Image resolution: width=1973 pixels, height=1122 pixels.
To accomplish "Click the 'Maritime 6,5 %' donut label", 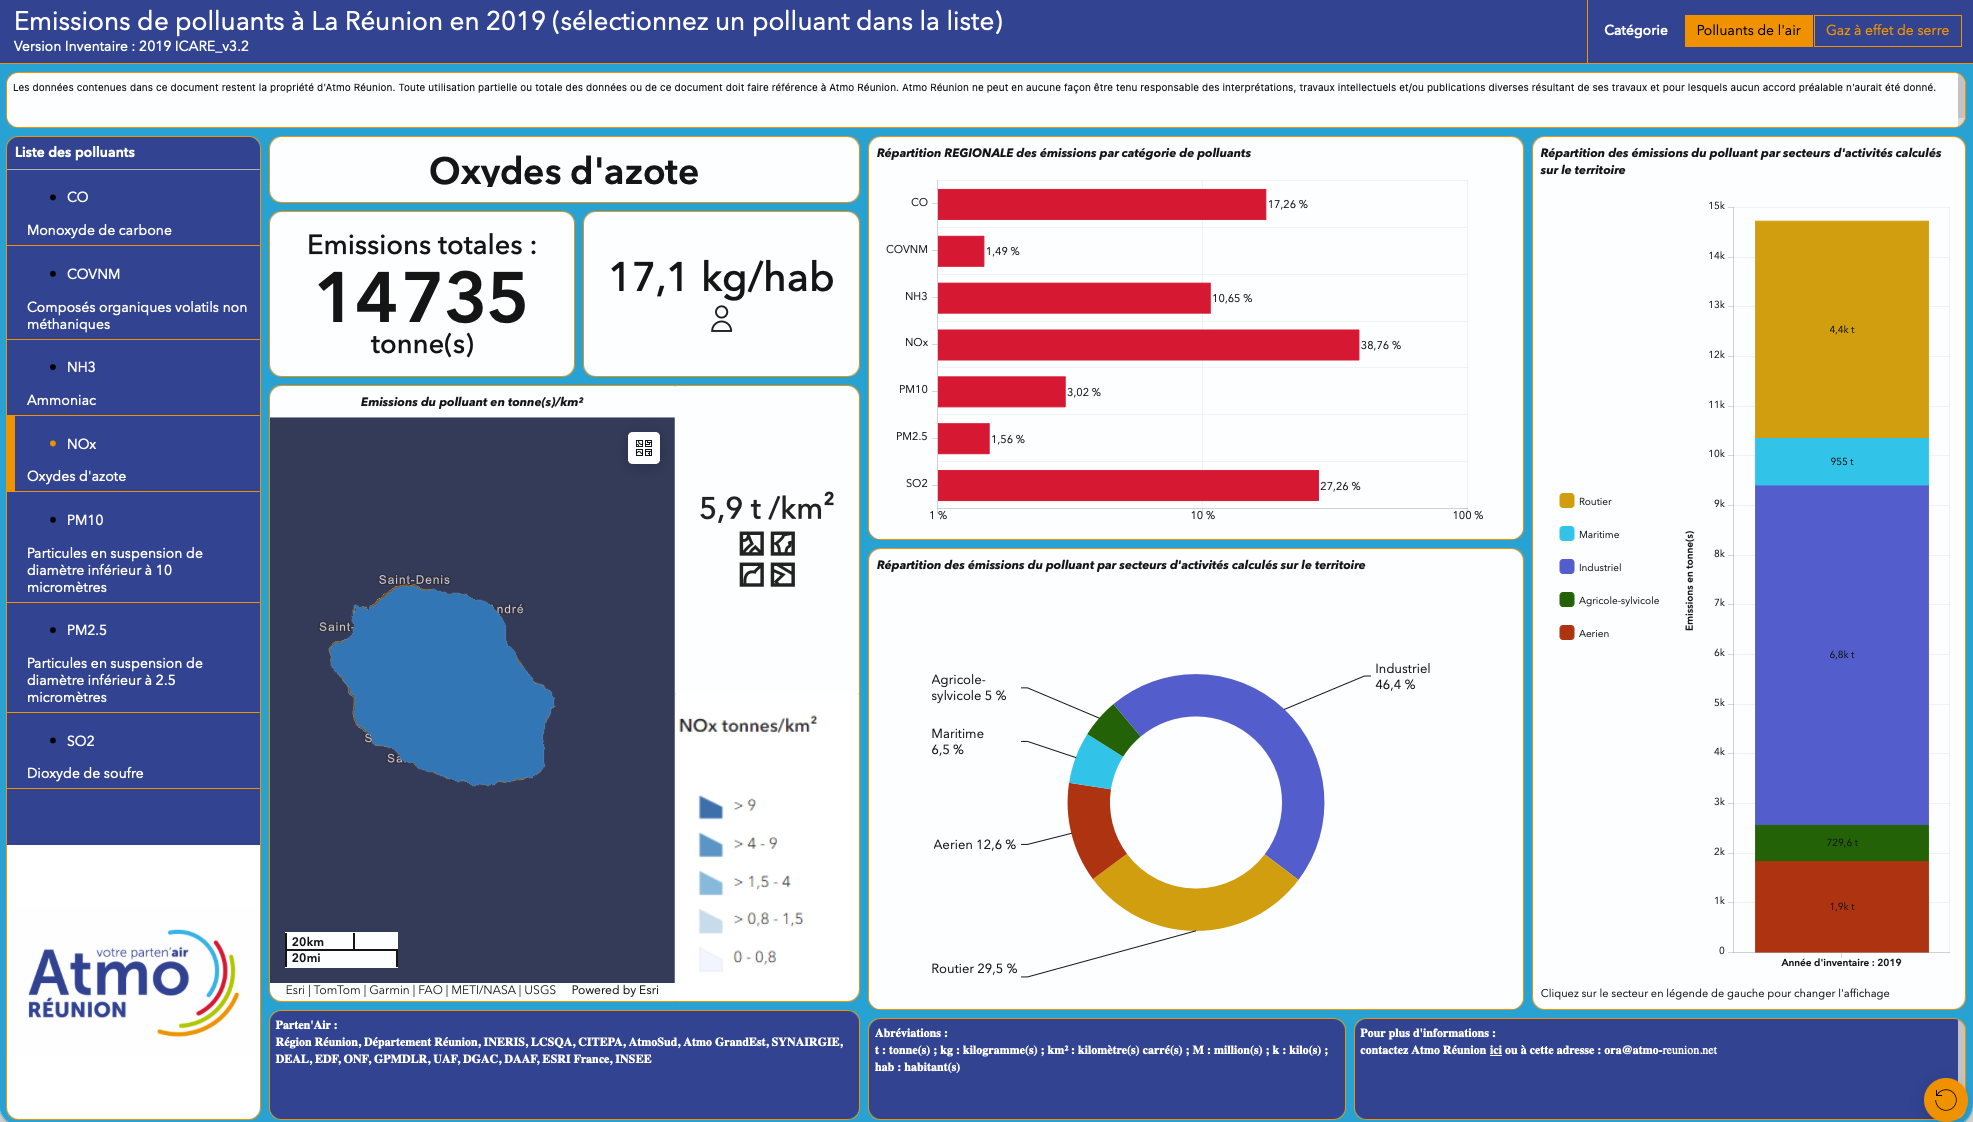I will (x=957, y=741).
